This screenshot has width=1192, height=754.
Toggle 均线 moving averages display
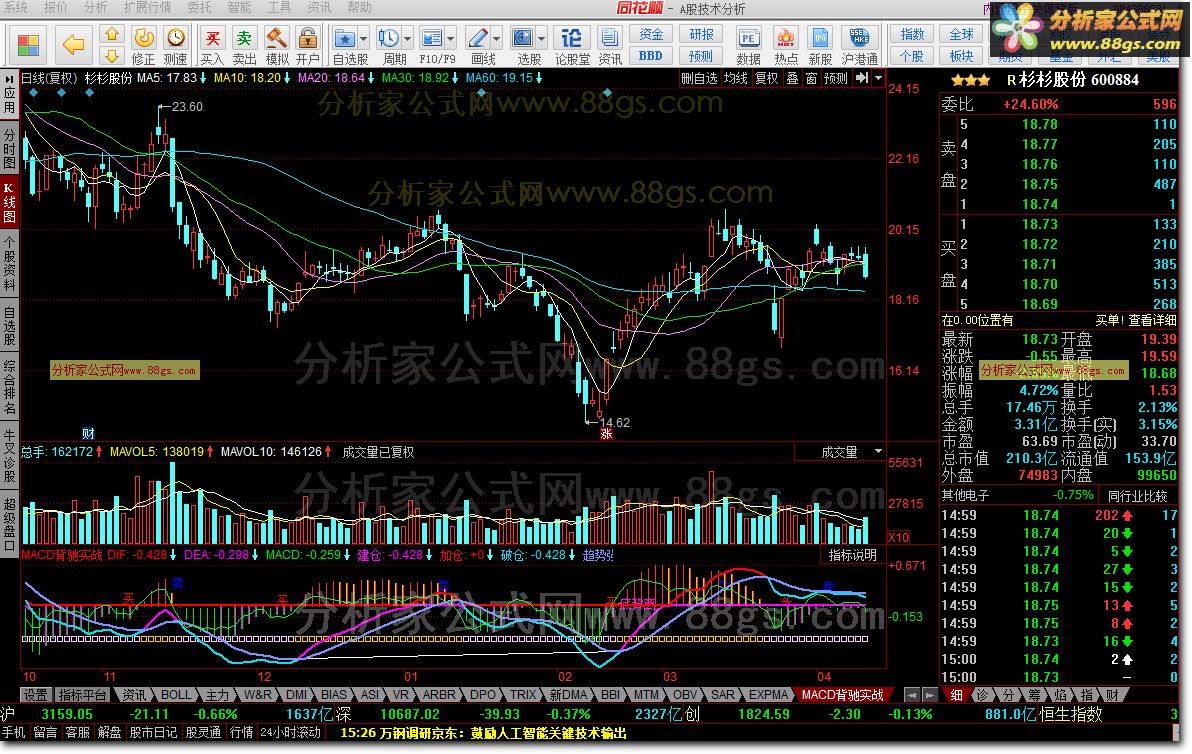coord(735,78)
